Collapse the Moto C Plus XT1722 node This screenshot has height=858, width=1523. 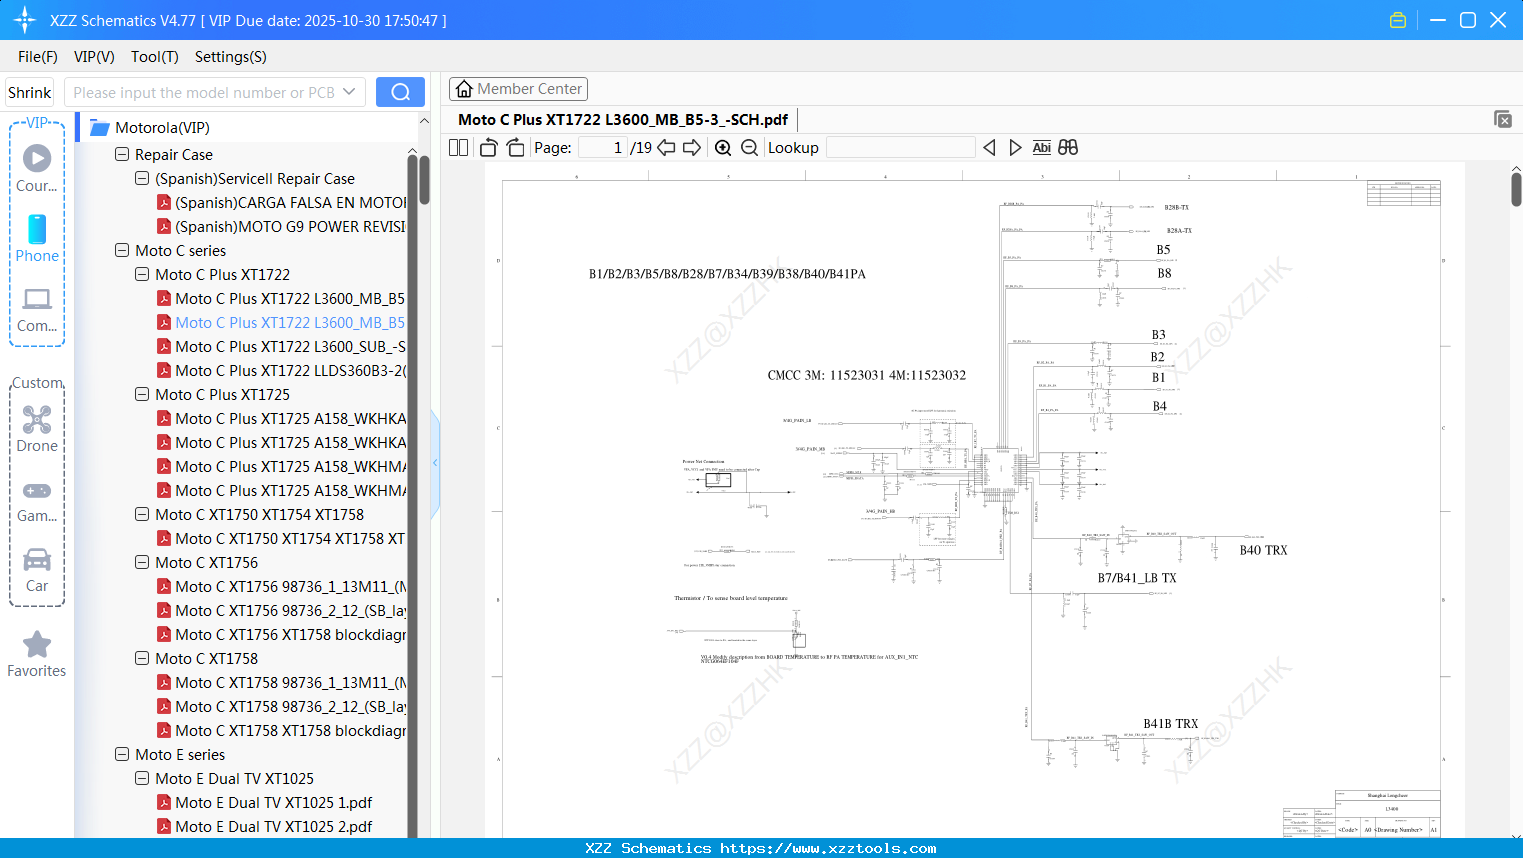[142, 275]
